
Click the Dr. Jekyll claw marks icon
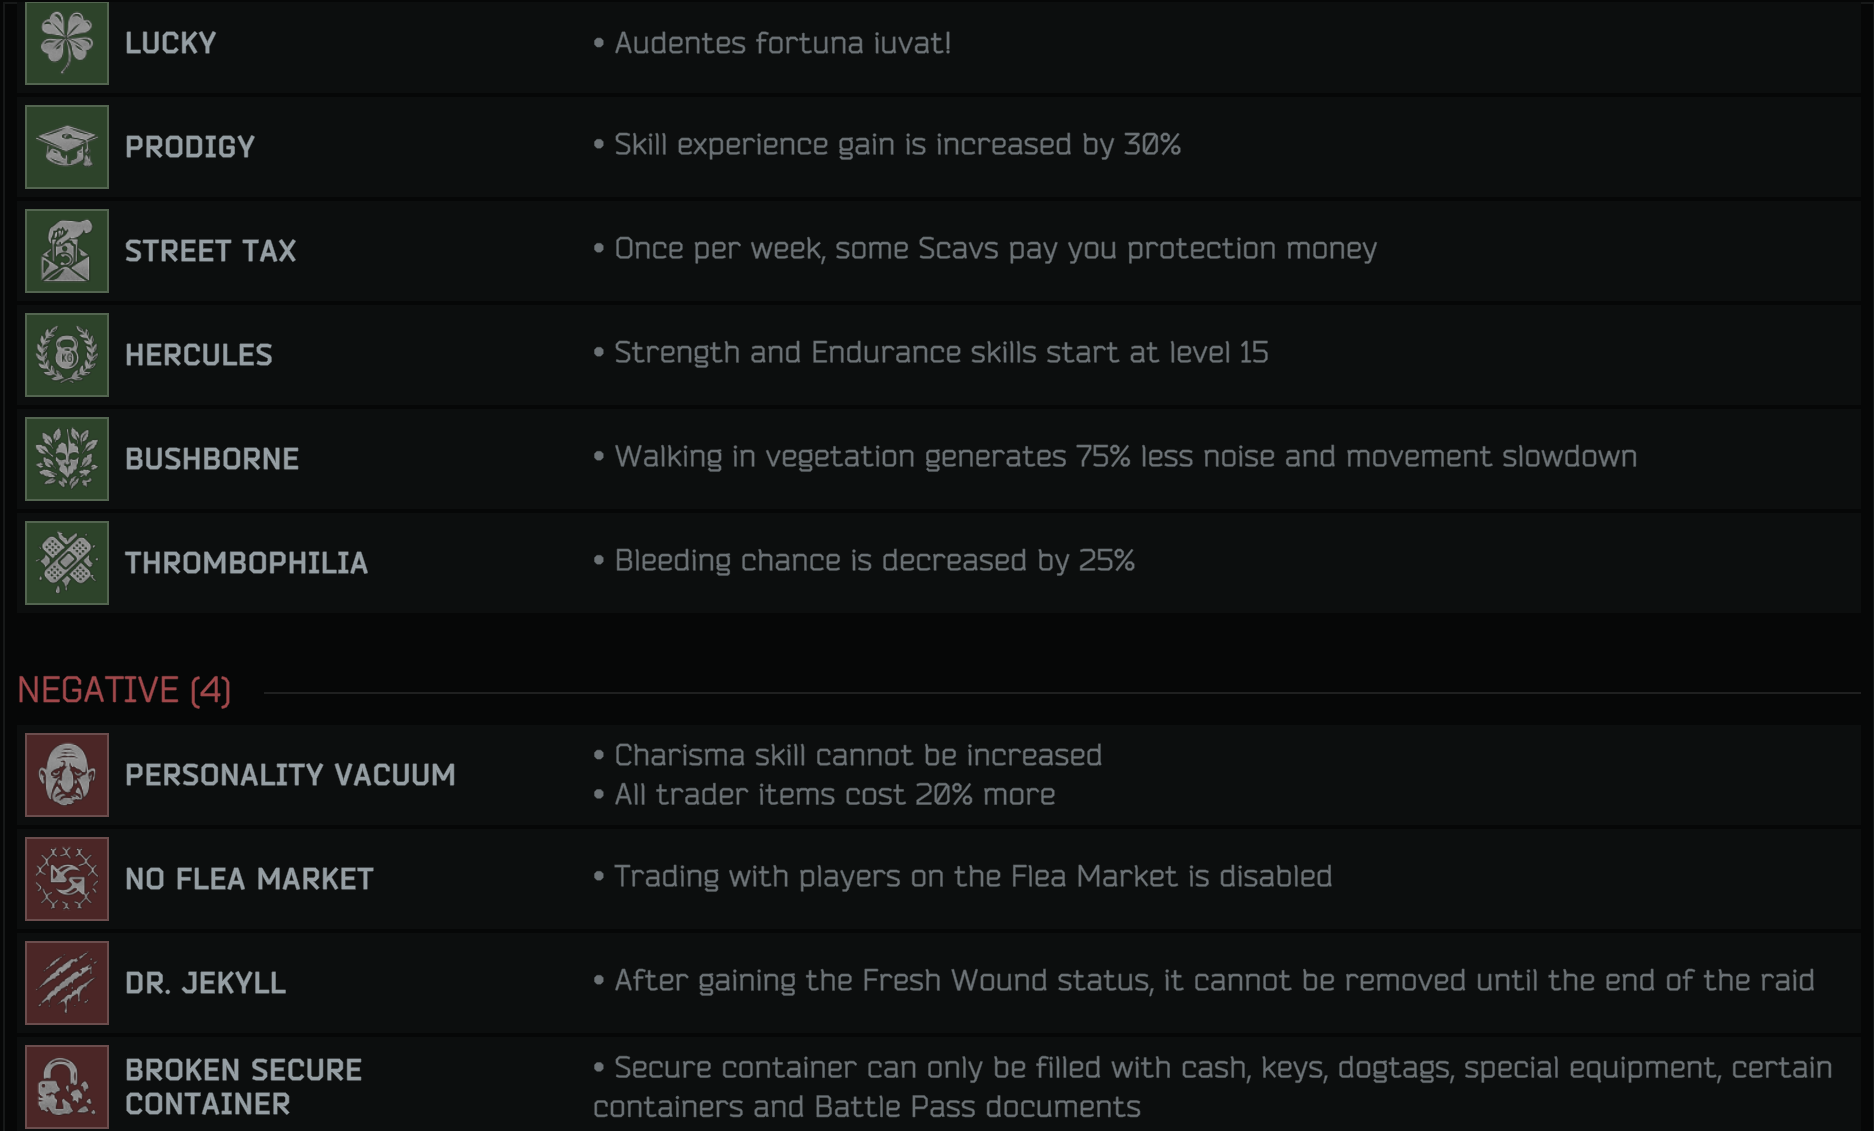tap(67, 983)
